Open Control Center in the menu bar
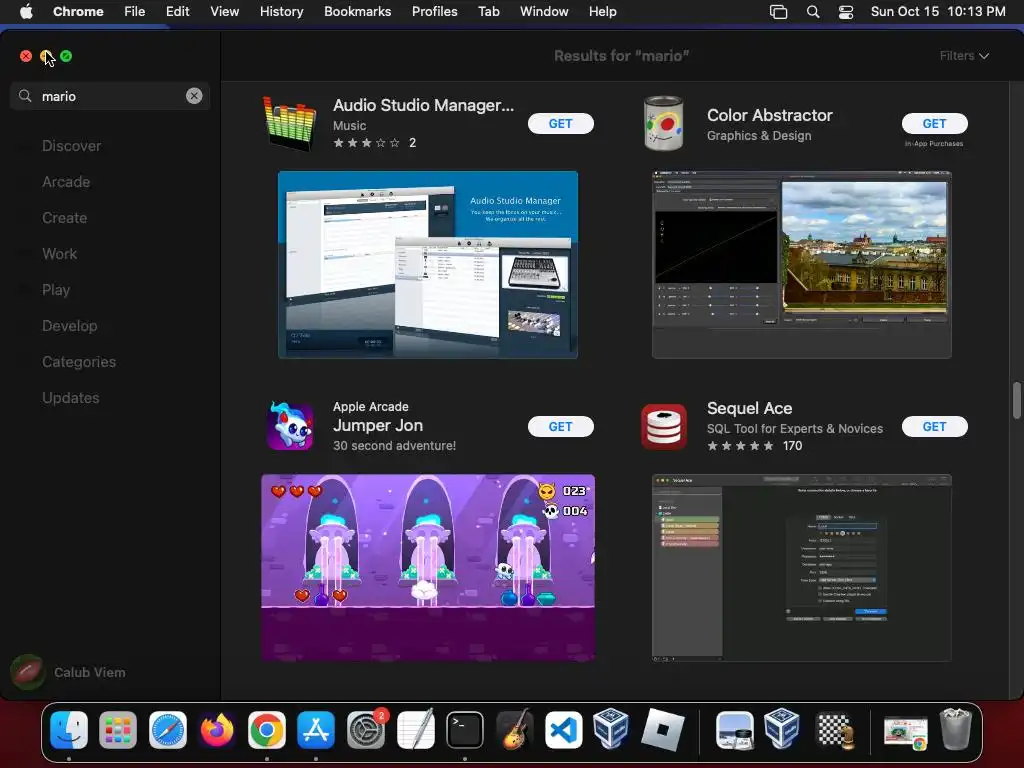Viewport: 1024px width, 768px height. click(846, 12)
